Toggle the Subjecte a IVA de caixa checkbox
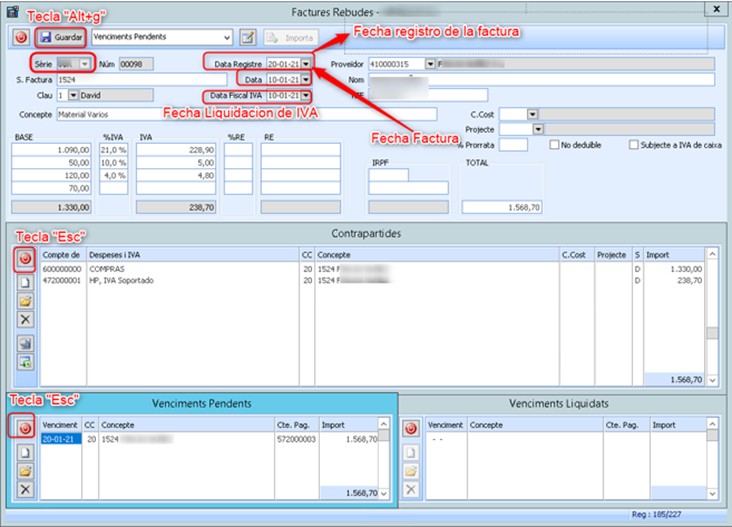The image size is (732, 527). click(634, 145)
